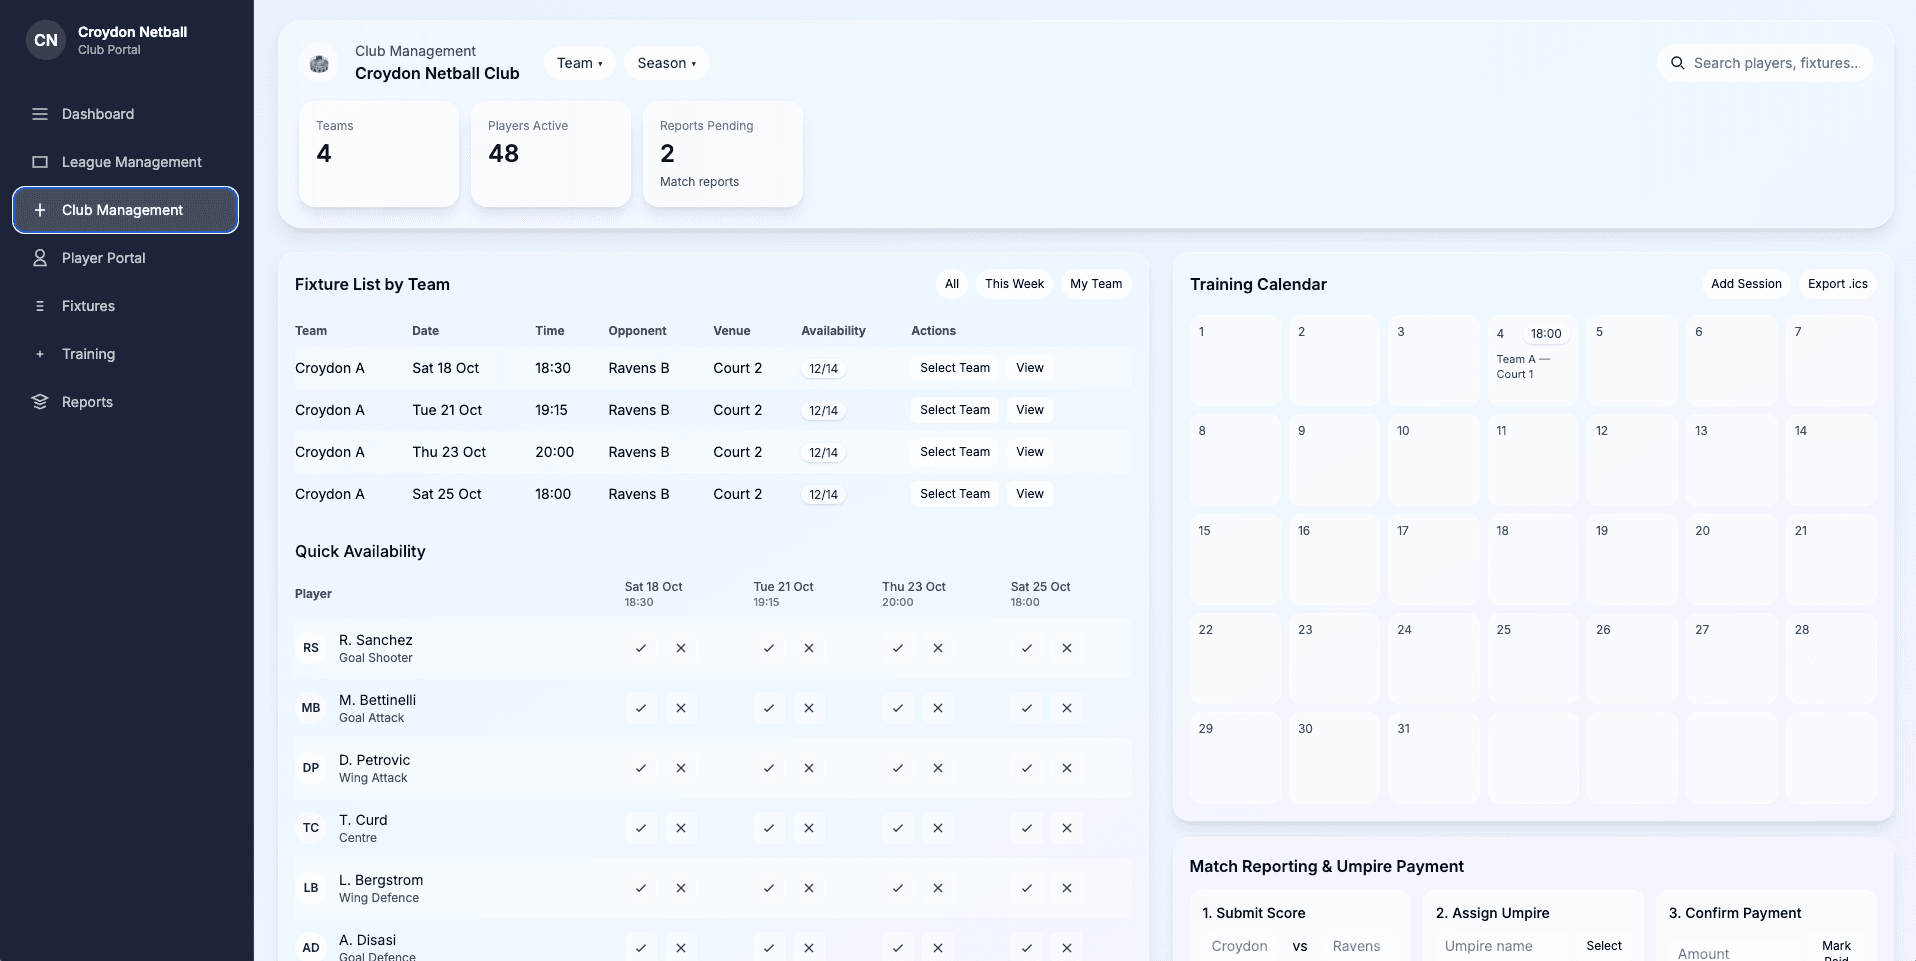Mark R. Sanchez available for Sat 18 Oct
Screen dimensions: 1916x961
640,648
